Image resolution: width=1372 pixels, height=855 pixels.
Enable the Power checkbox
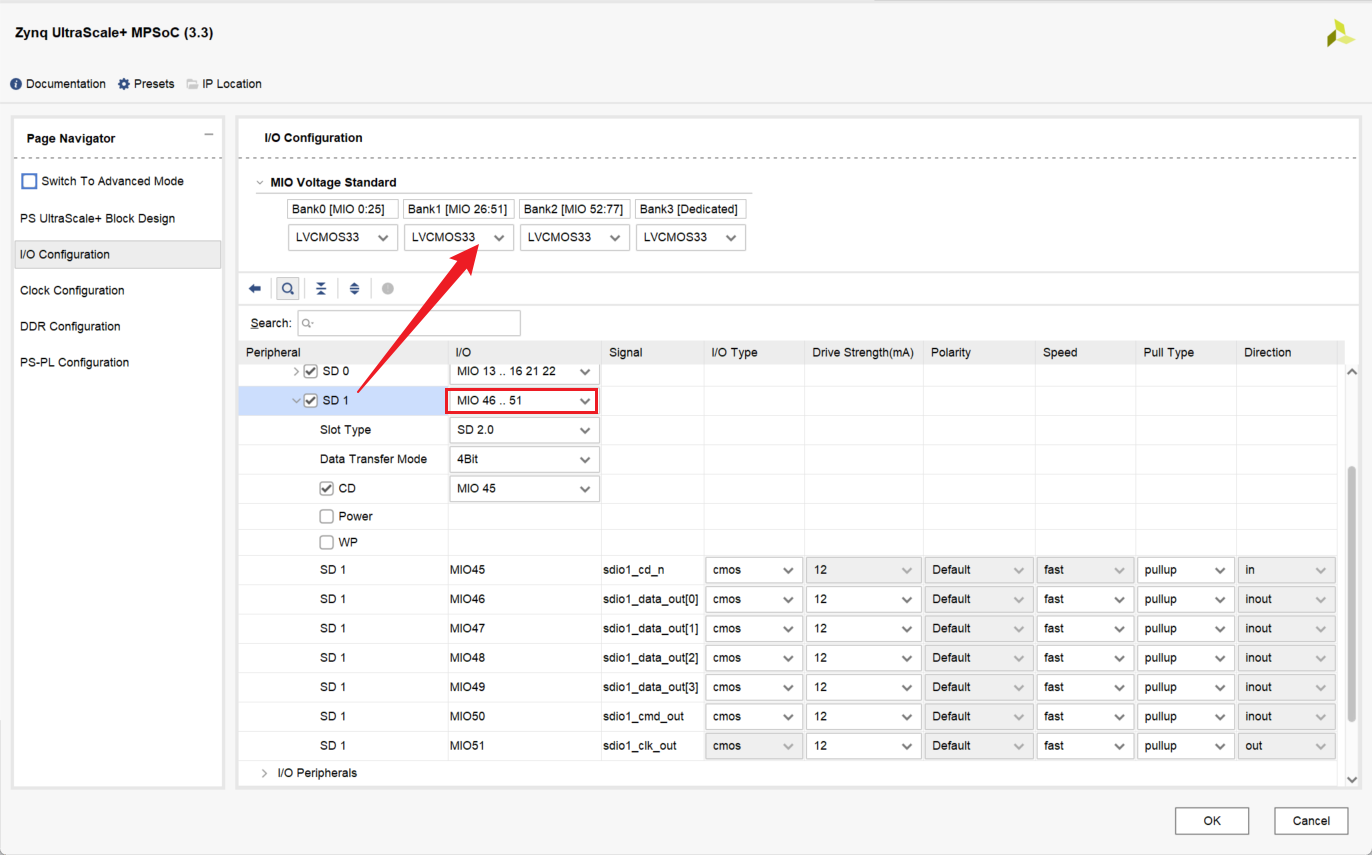click(326, 516)
